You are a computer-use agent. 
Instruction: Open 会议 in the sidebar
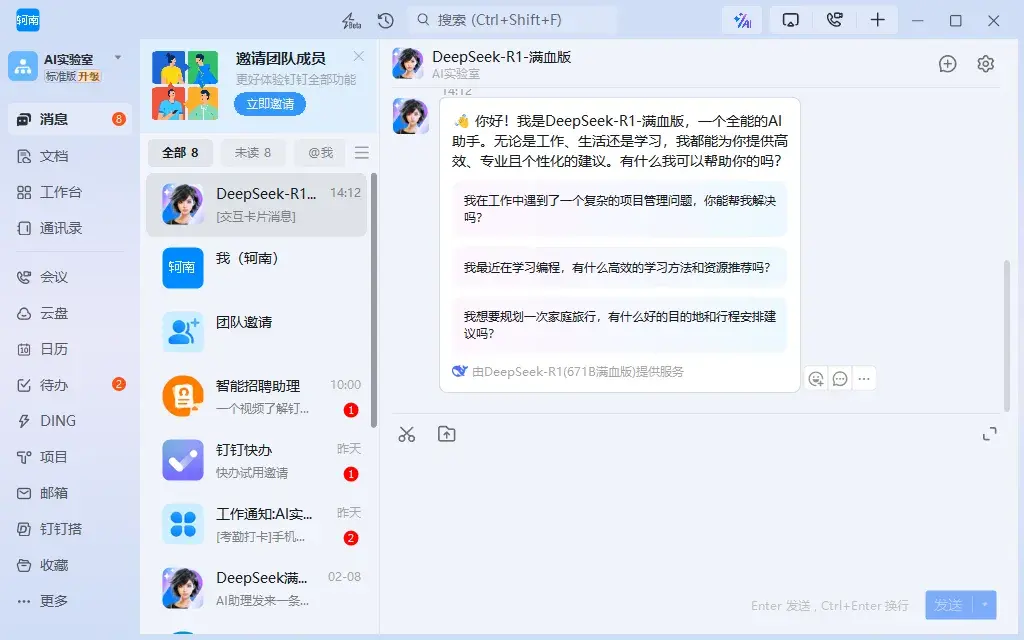point(70,277)
